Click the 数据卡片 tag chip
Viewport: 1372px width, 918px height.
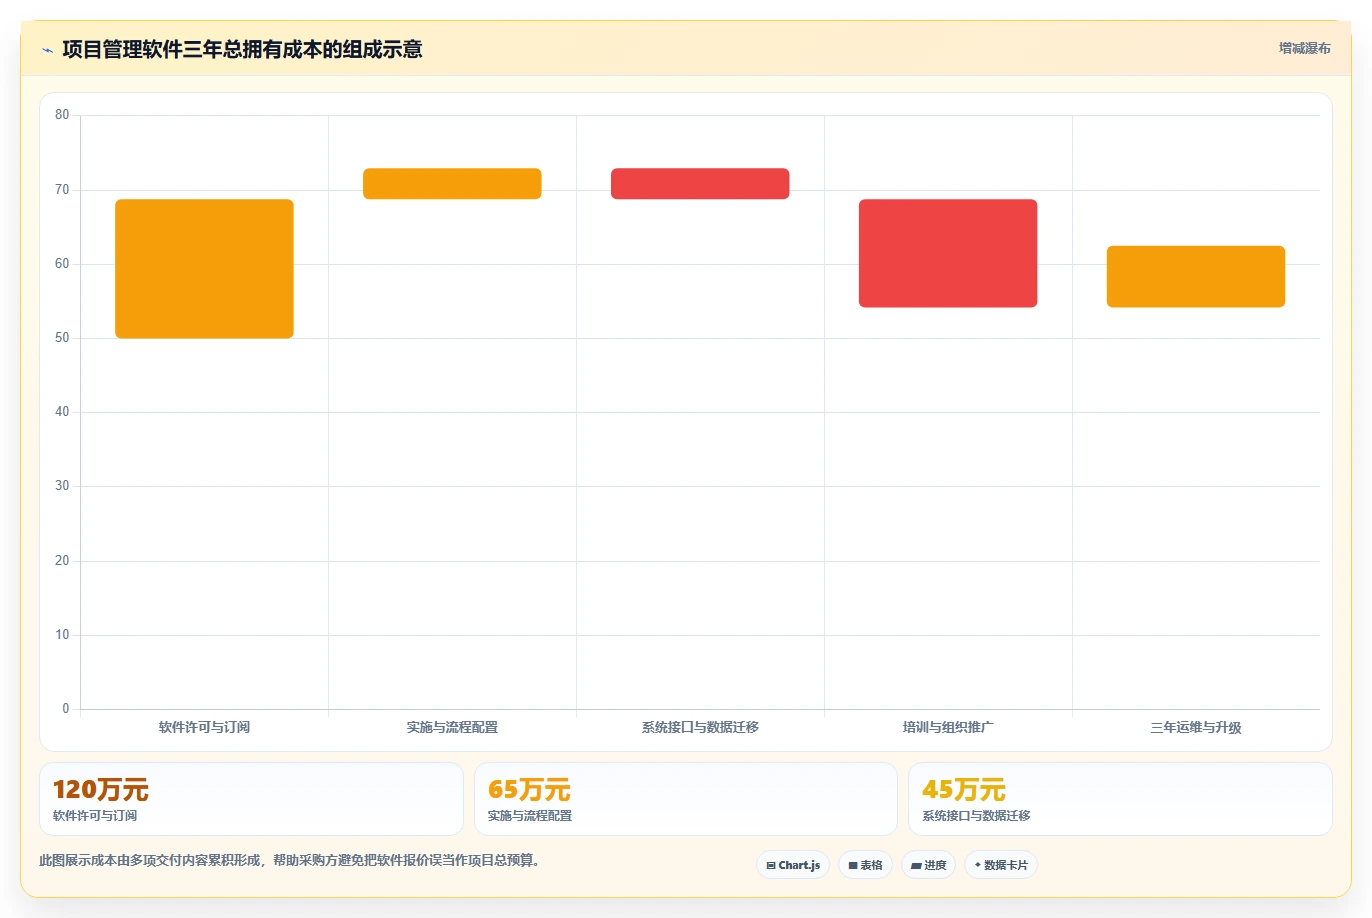(1001, 865)
